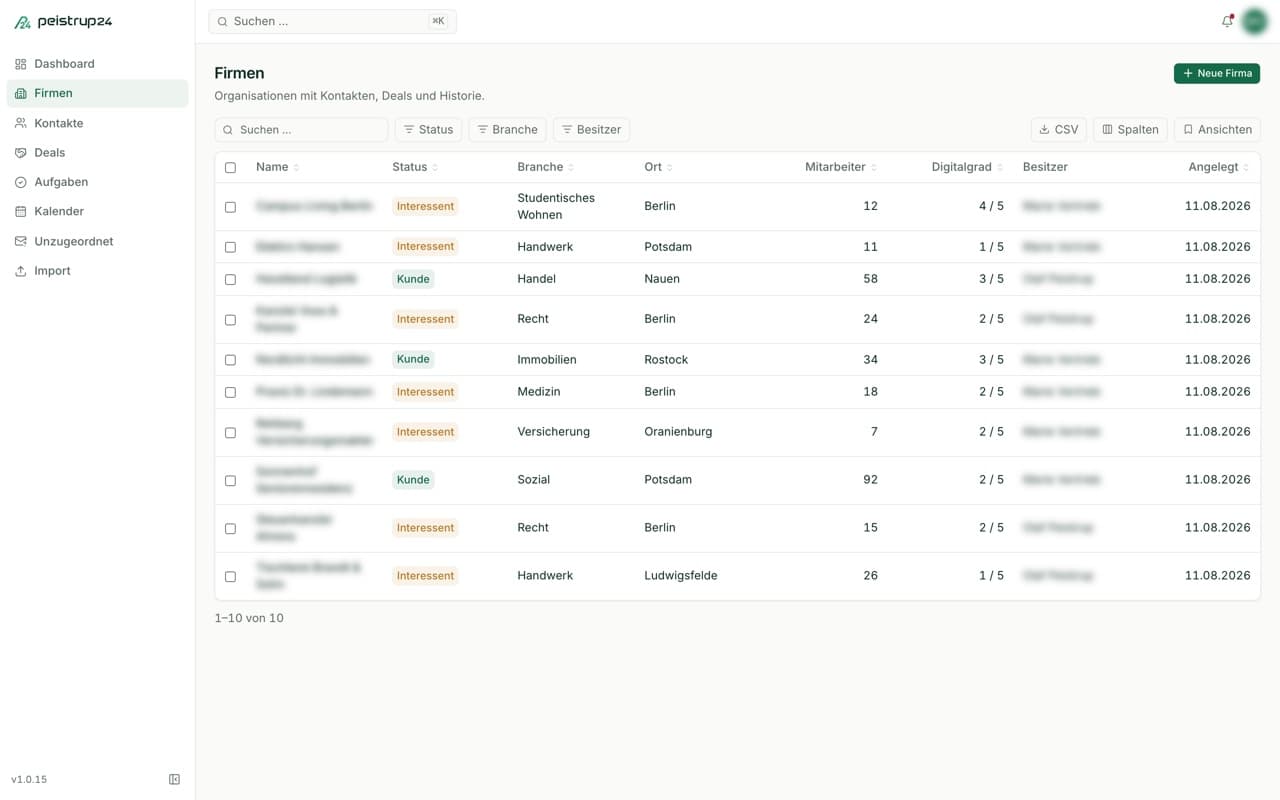Select the Handel Nauen row checkbox
Image resolution: width=1280 pixels, height=800 pixels.
[x=230, y=280]
